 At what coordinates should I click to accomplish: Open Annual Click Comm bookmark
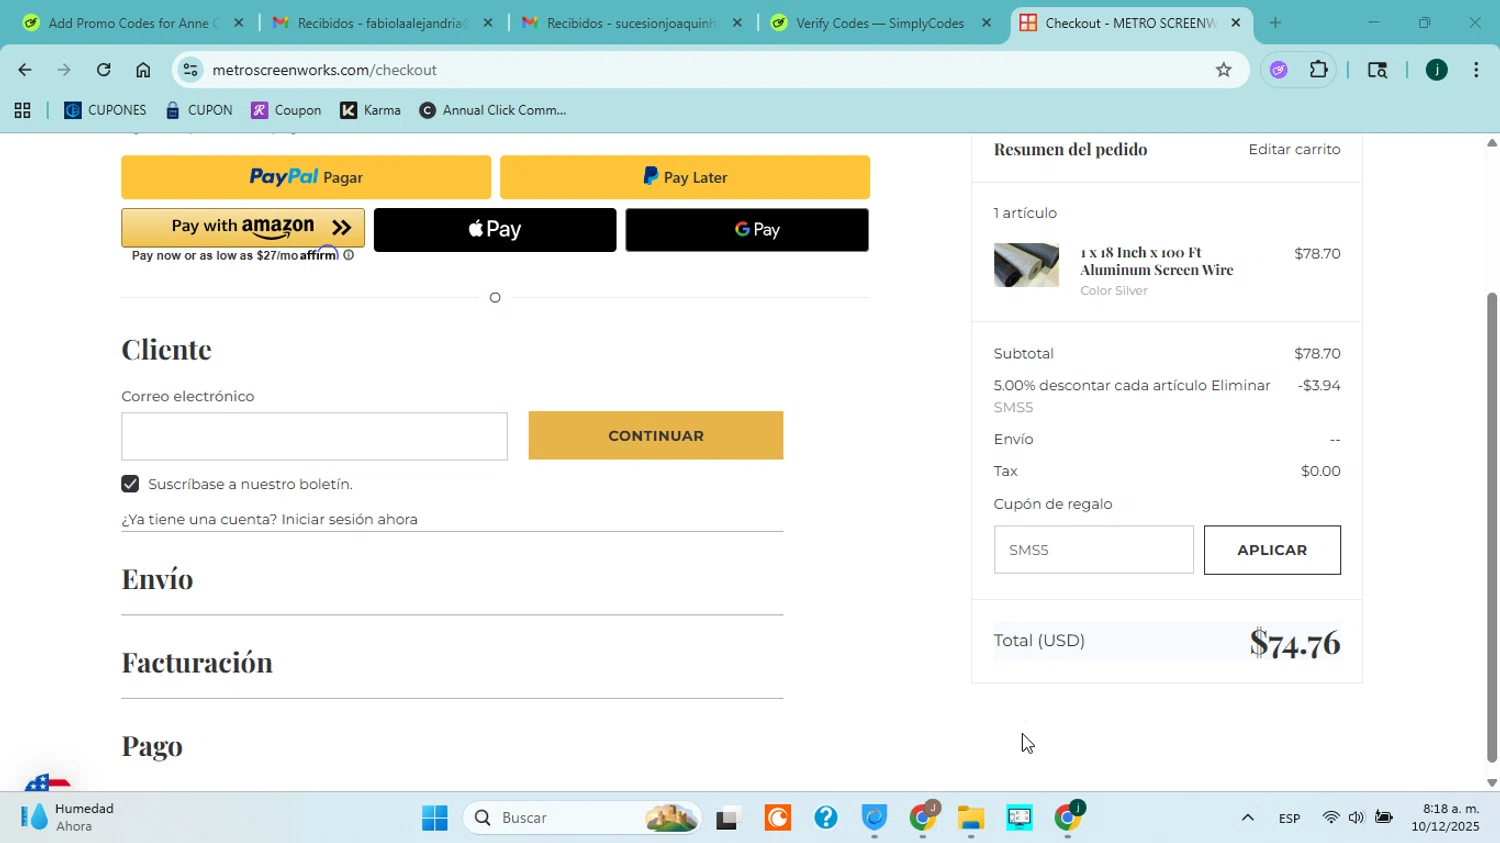point(493,110)
